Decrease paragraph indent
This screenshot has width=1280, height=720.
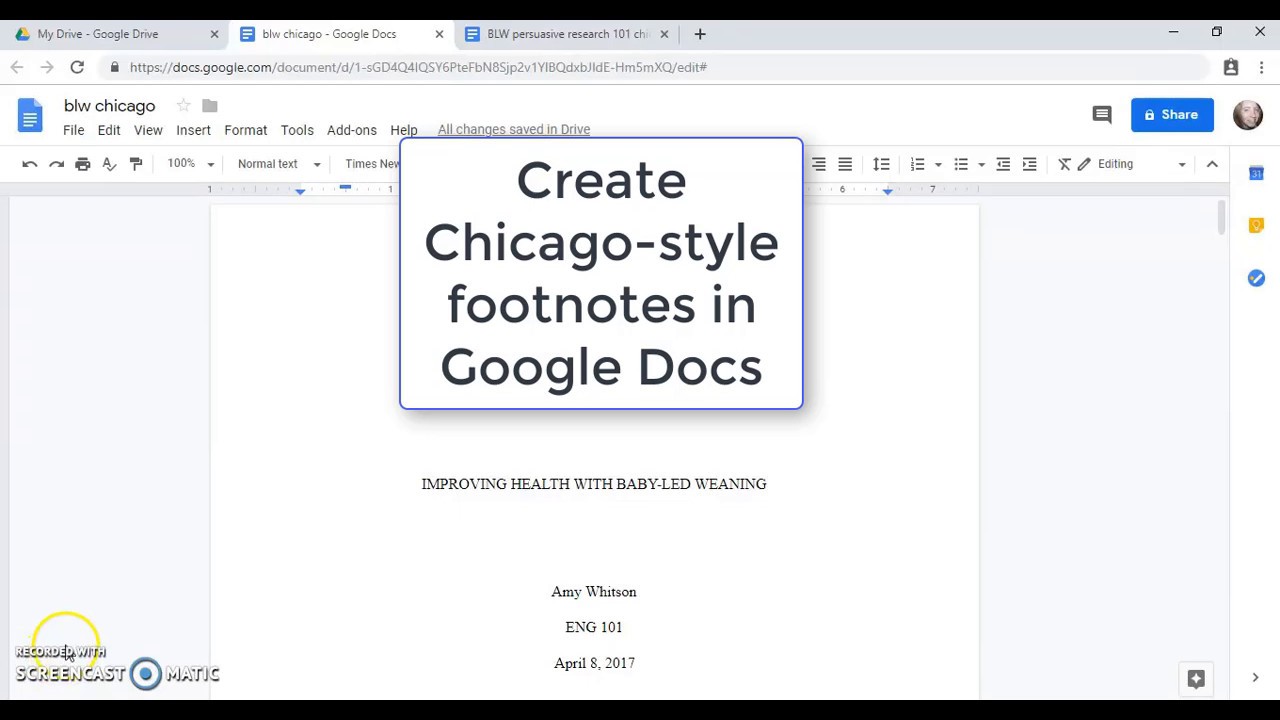(x=1003, y=164)
